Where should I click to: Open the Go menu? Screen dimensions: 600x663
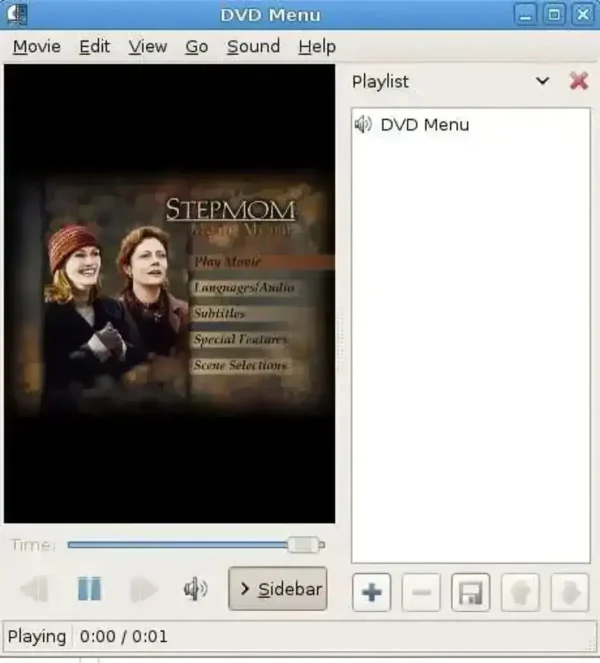[x=197, y=47]
